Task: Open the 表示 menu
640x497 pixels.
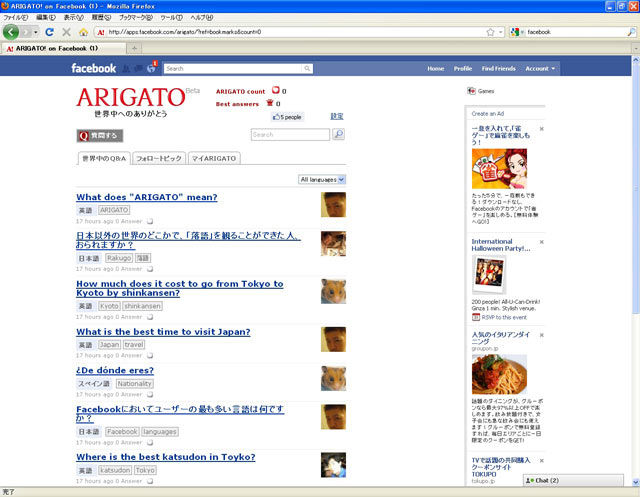Action: click(73, 18)
